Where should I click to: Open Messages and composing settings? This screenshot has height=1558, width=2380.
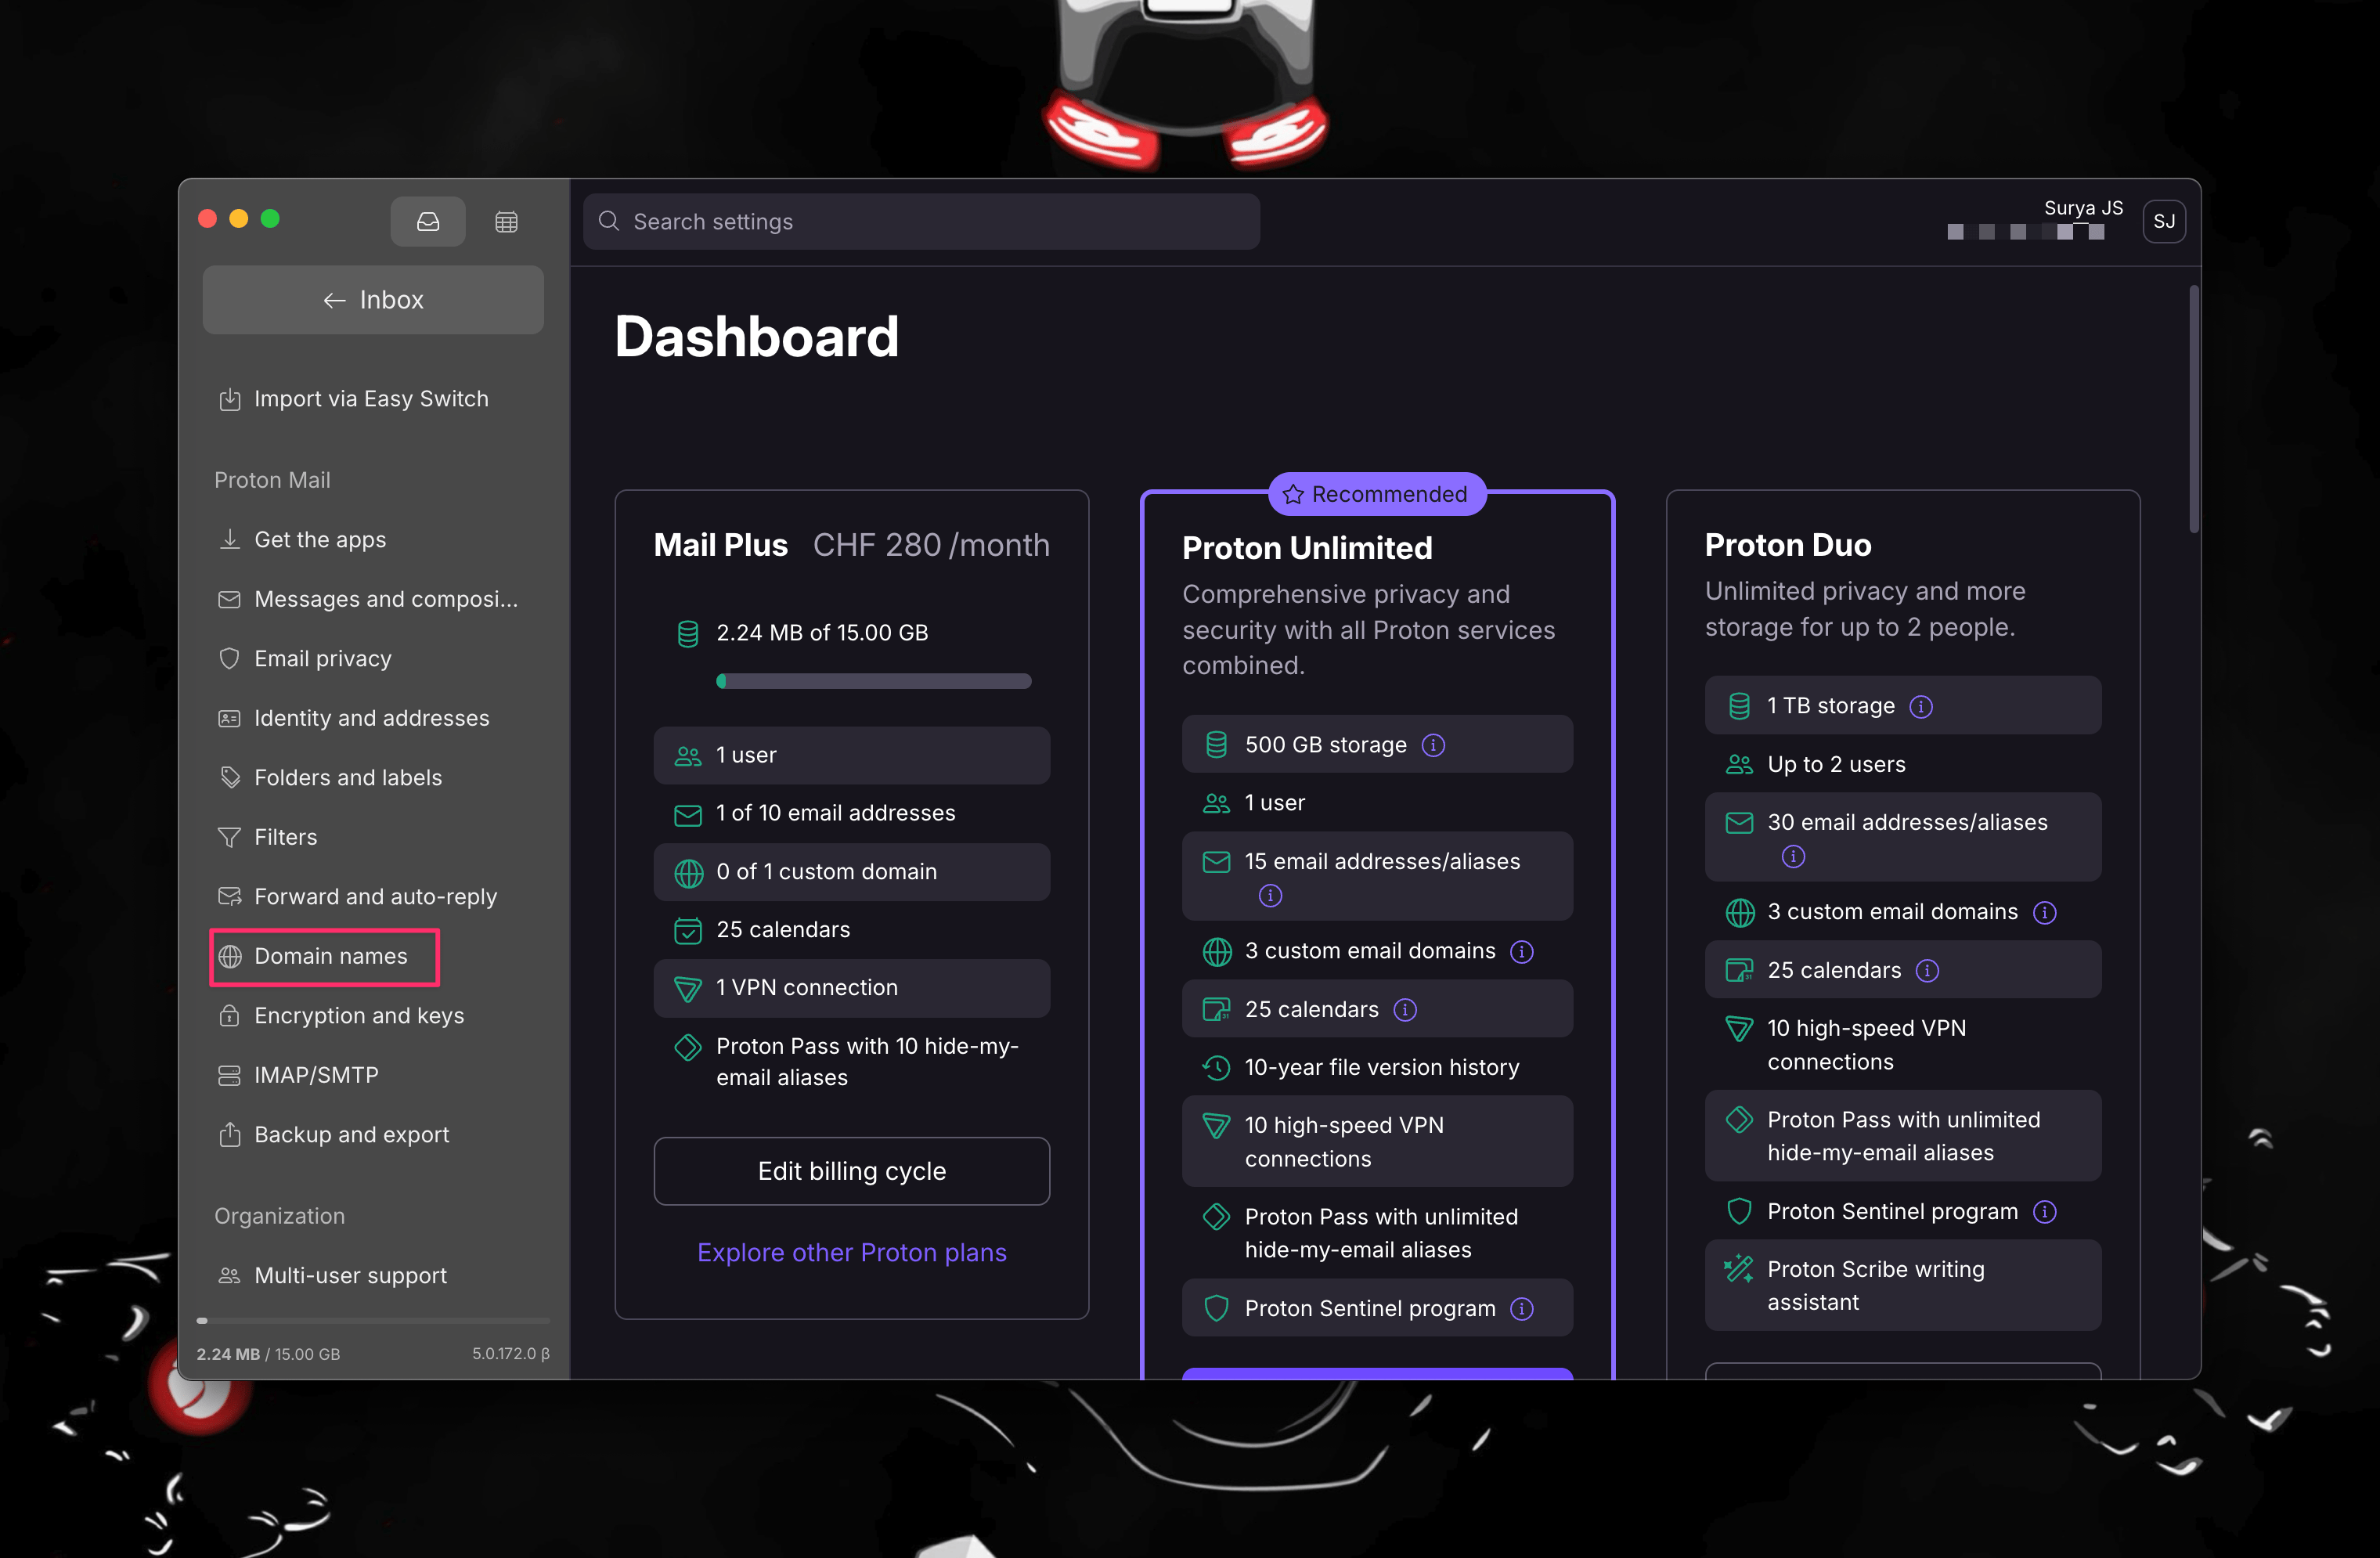pos(369,599)
